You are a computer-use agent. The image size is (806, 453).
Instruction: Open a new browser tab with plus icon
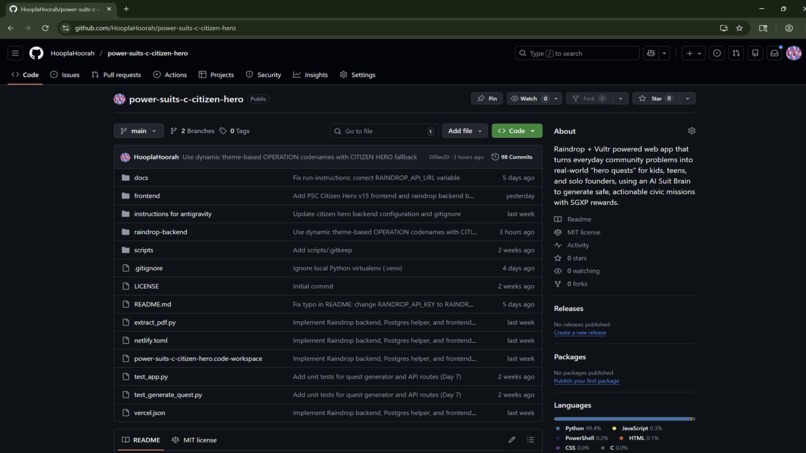126,9
